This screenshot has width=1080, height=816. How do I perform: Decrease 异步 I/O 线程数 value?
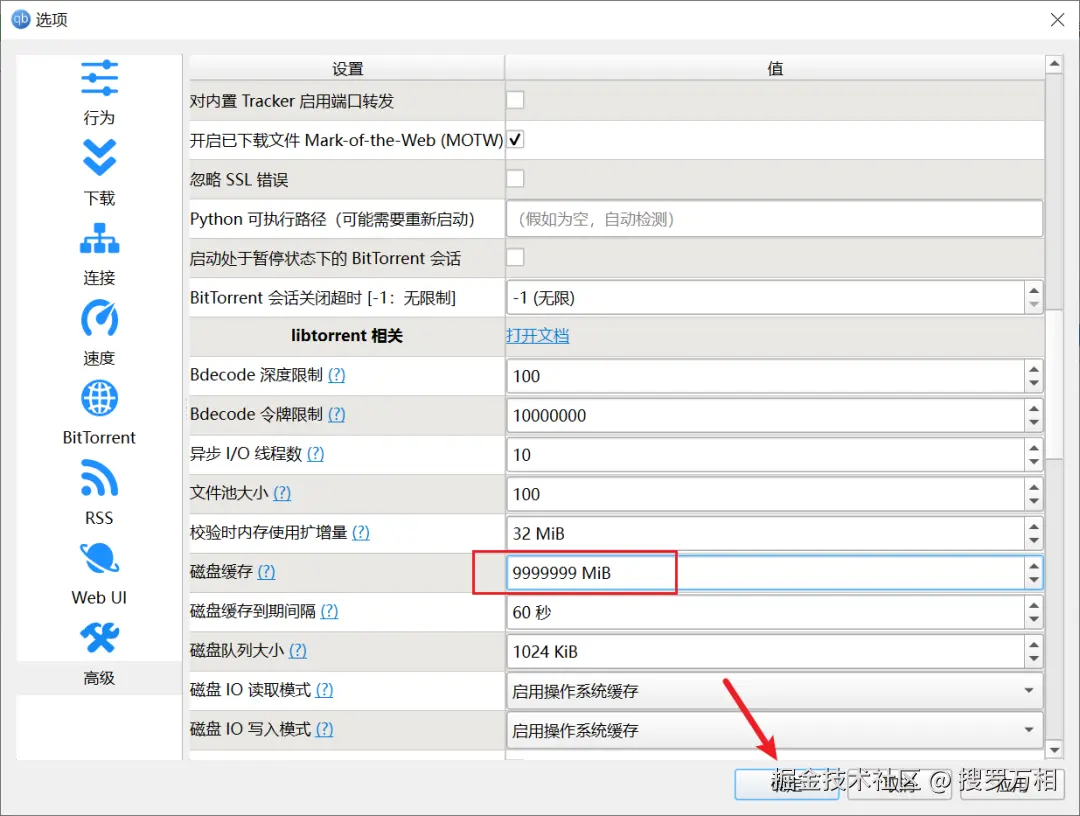coord(1034,462)
